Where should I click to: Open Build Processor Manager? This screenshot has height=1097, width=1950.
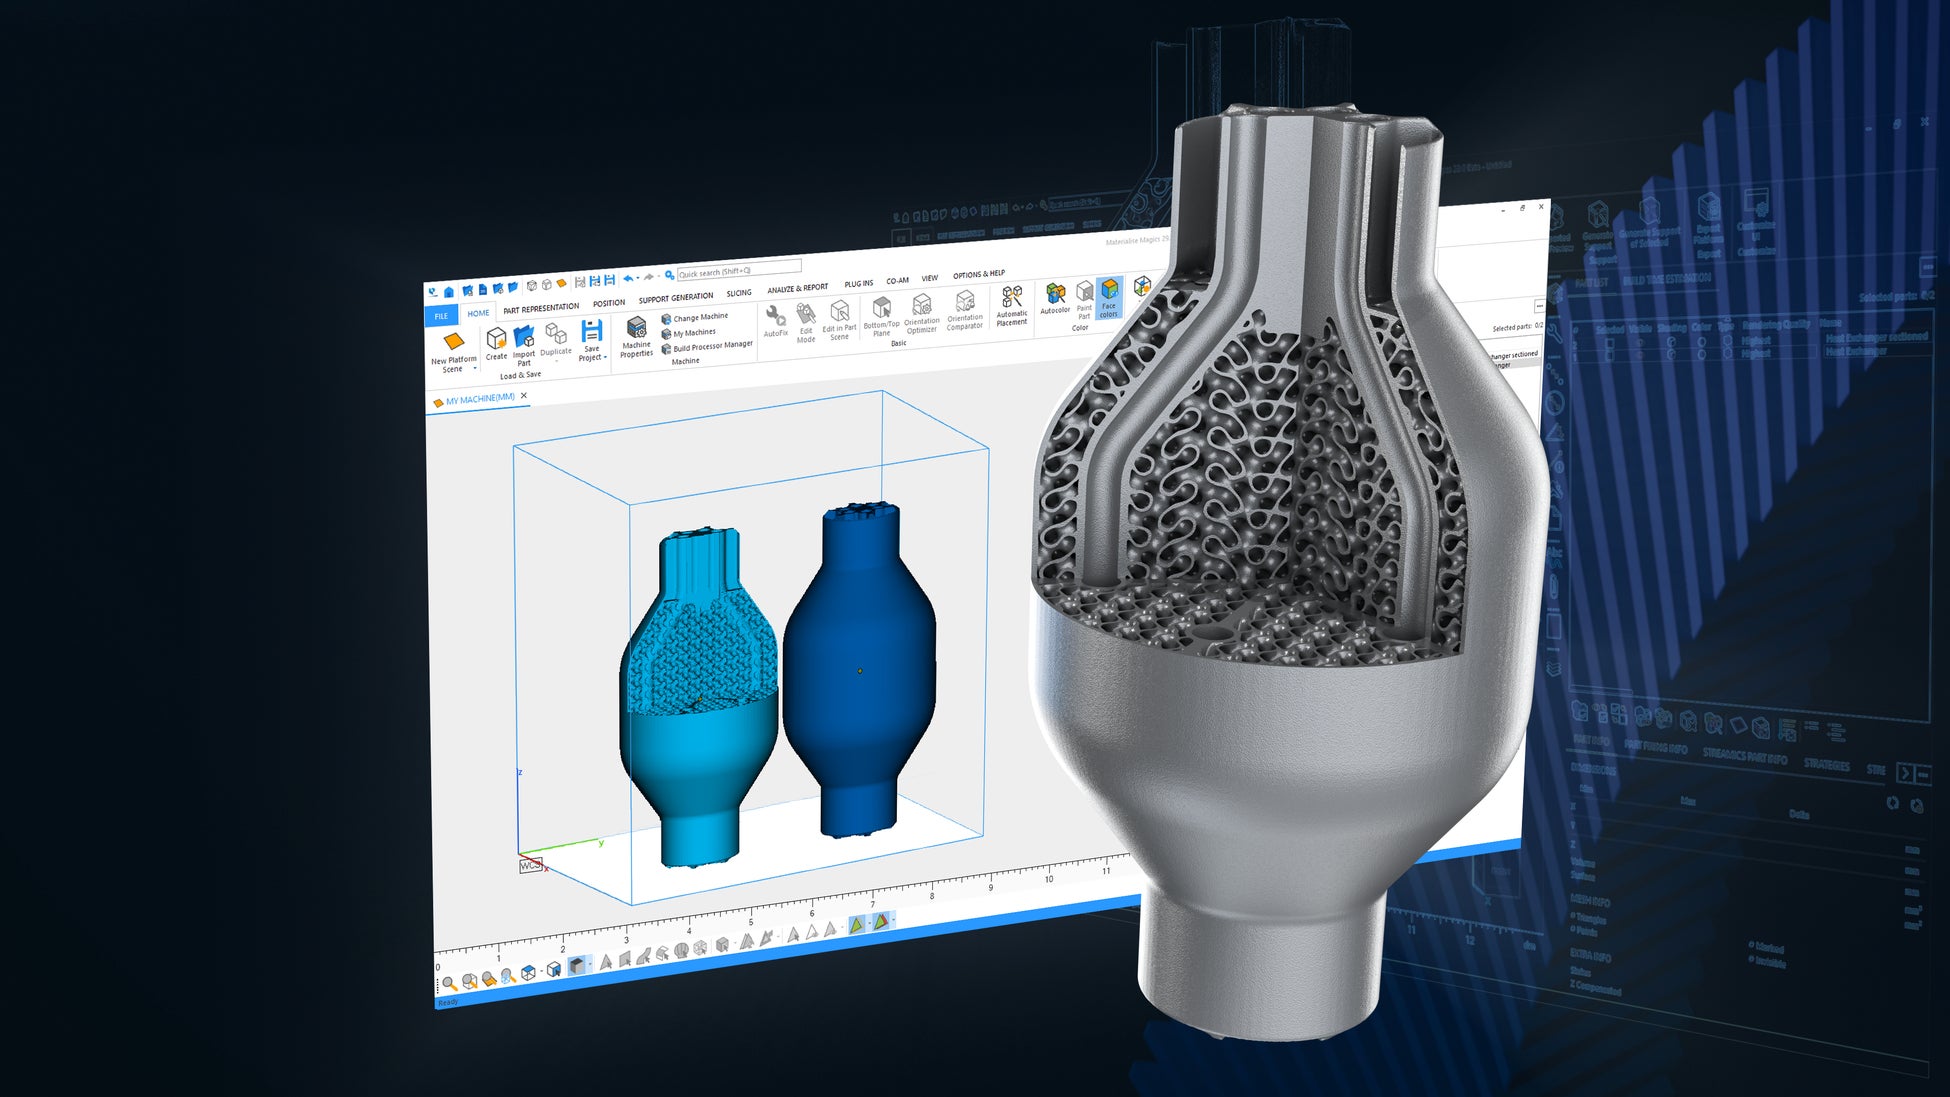click(712, 346)
